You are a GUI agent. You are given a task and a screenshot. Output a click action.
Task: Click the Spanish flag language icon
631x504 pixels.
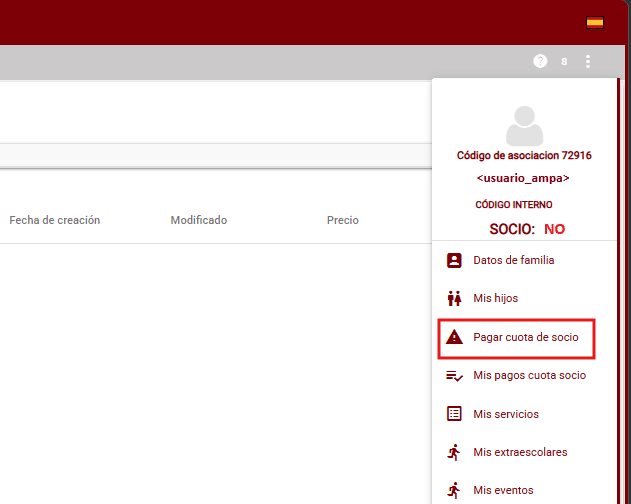594,22
